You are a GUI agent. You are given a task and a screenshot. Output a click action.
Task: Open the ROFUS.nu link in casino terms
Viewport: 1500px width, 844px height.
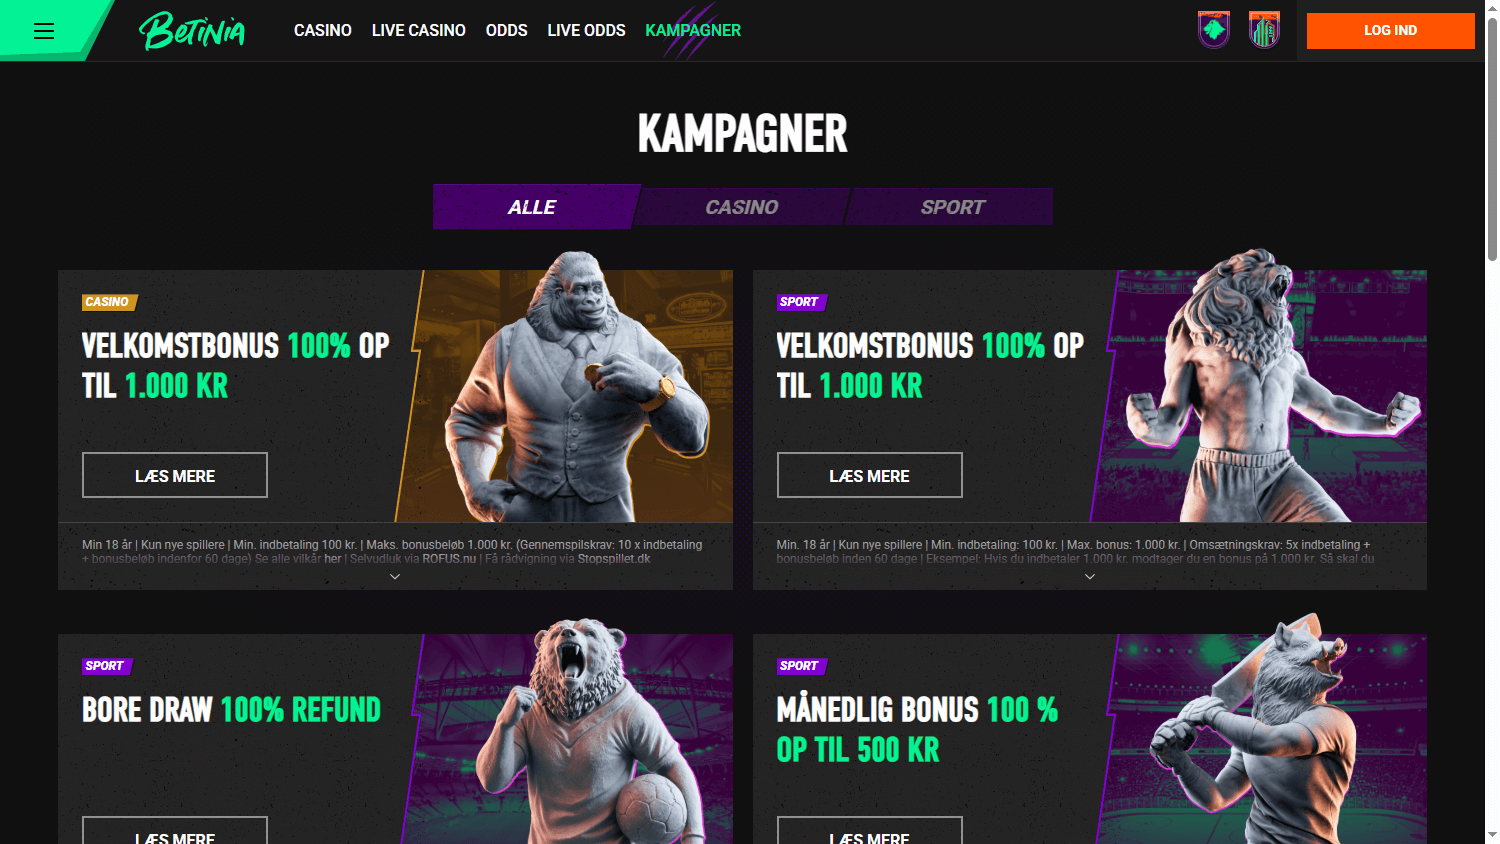tap(449, 559)
